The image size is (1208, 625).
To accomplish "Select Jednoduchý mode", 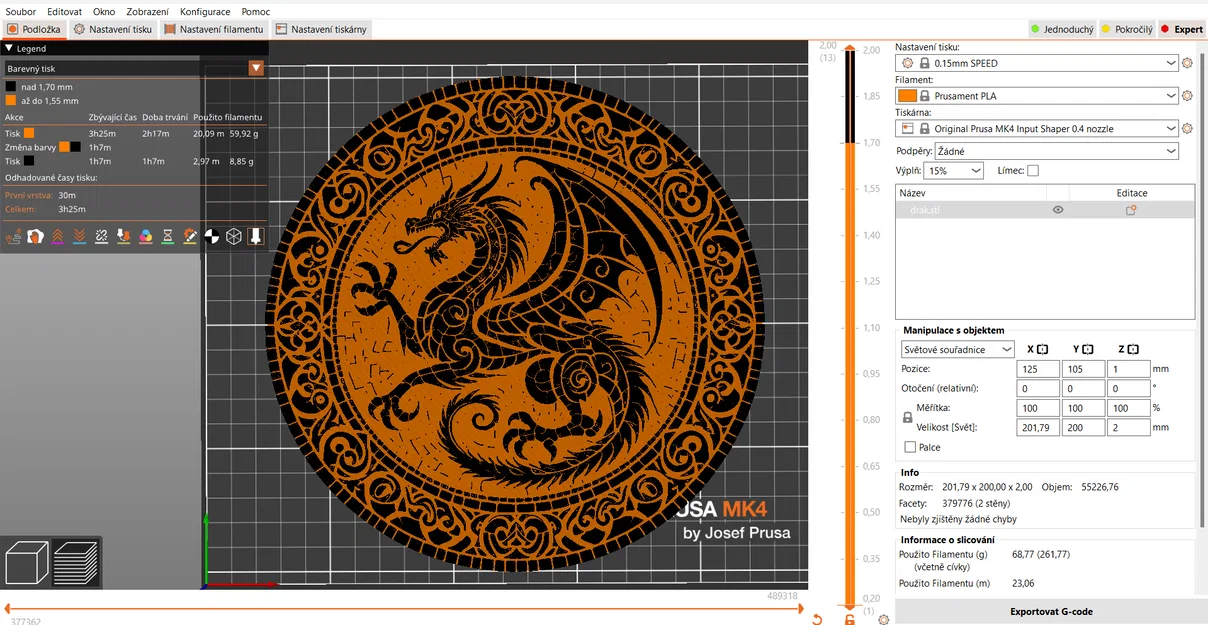I will pyautogui.click(x=1062, y=29).
